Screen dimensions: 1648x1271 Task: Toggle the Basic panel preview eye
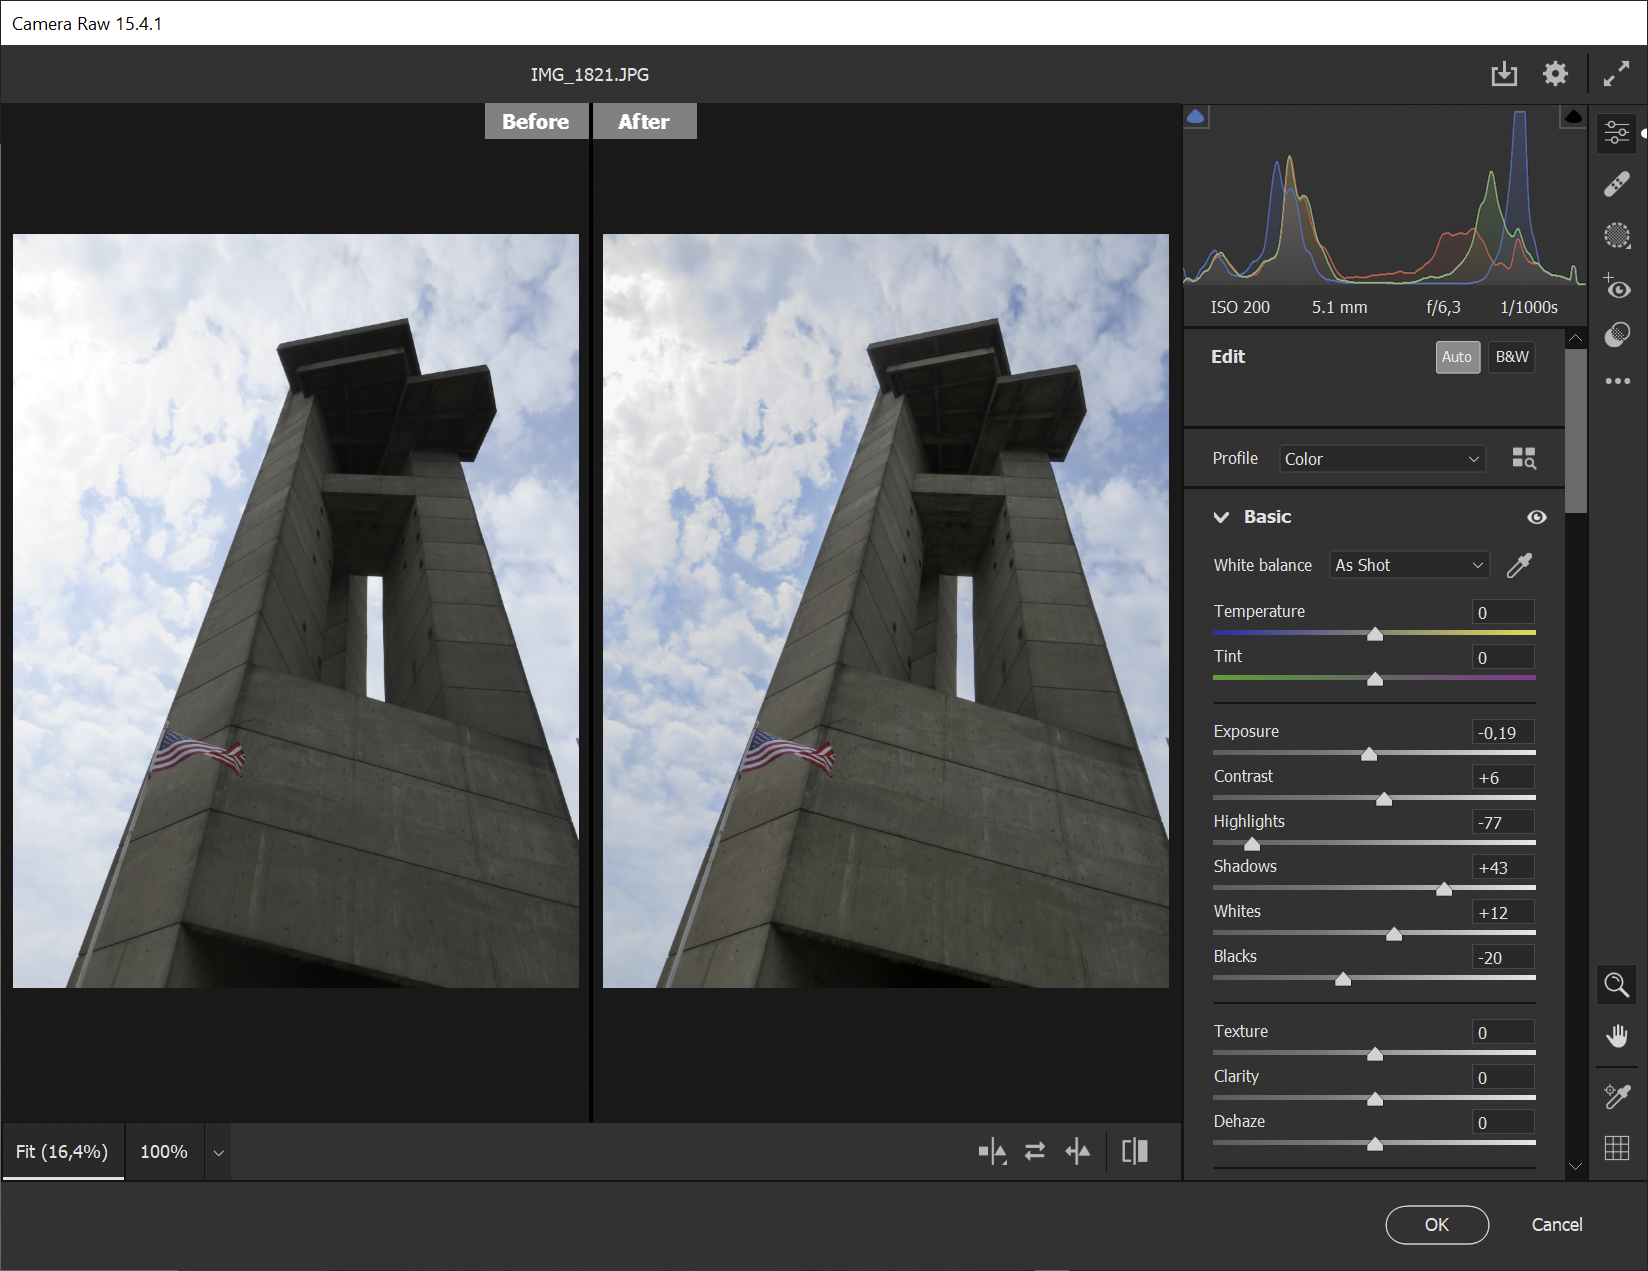click(1537, 517)
